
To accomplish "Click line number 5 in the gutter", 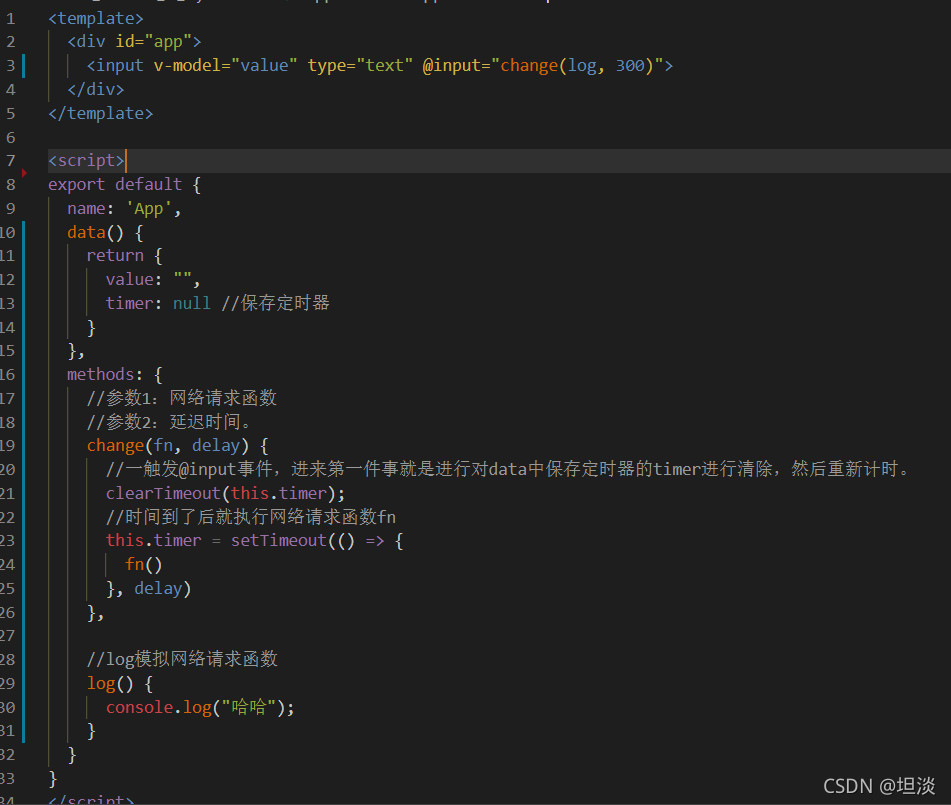I will point(10,113).
